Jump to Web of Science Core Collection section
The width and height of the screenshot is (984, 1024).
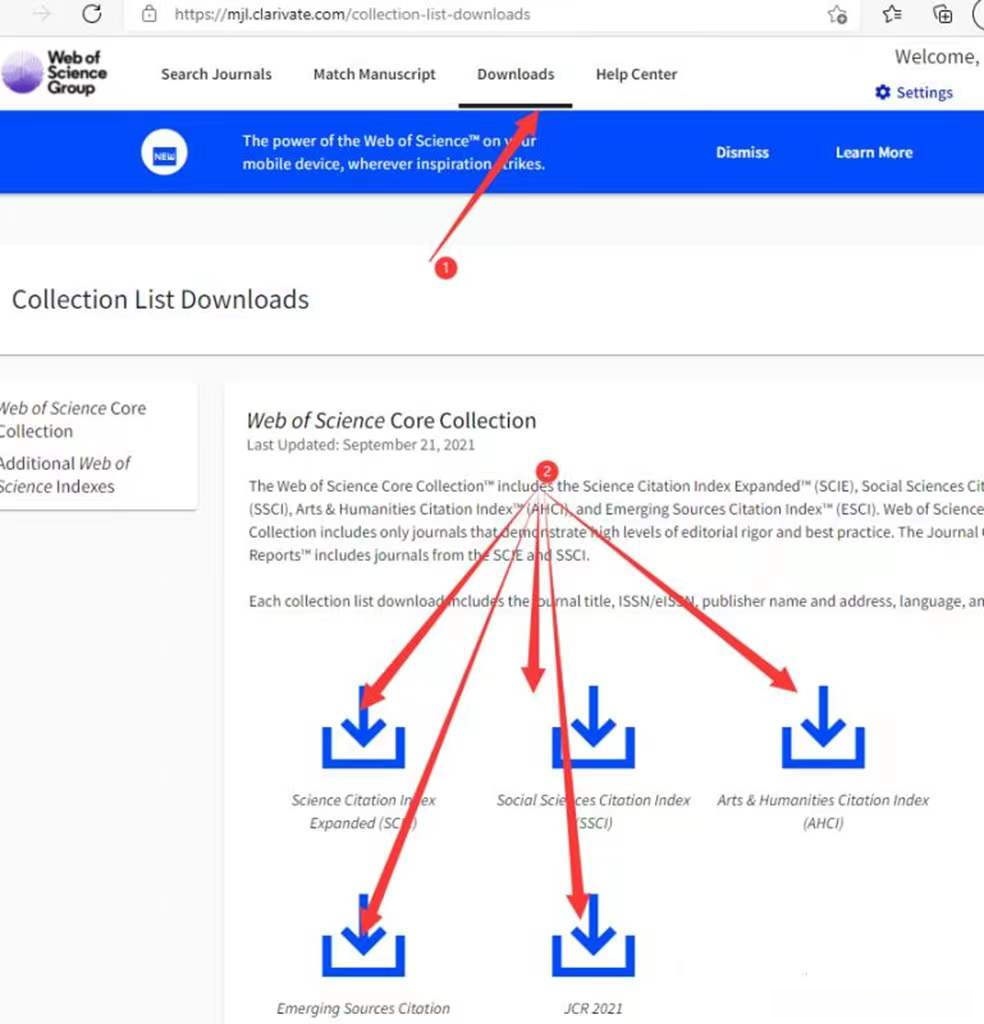(x=72, y=419)
